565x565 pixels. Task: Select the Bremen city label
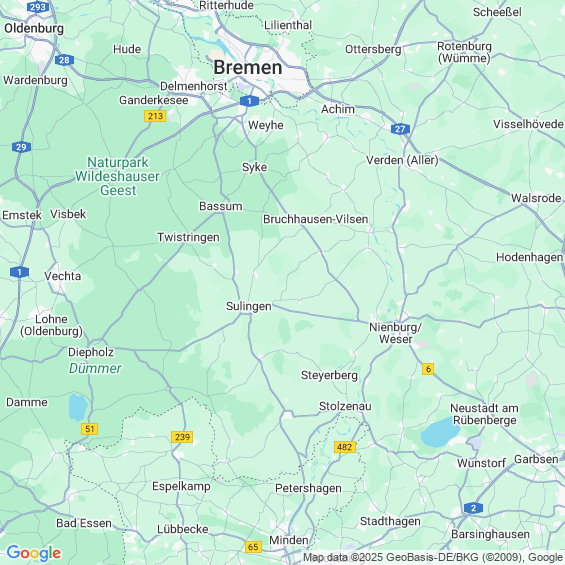pyautogui.click(x=248, y=67)
